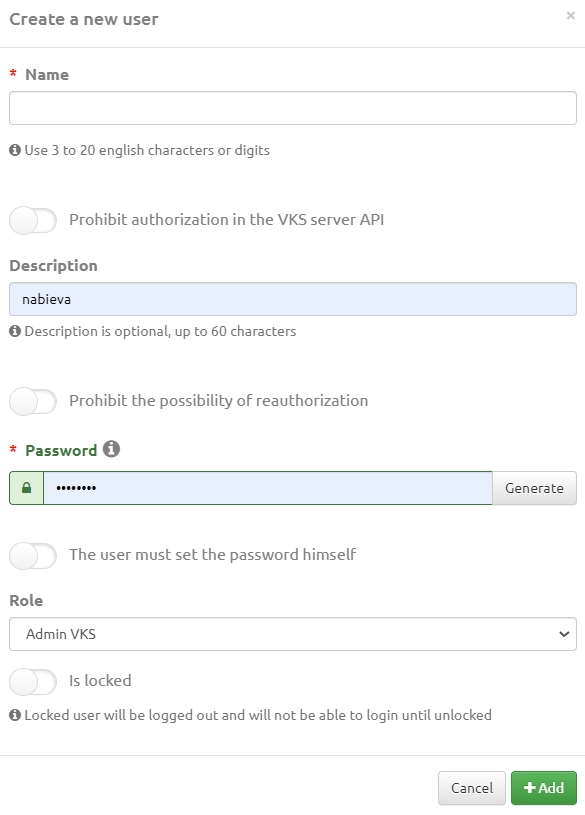The width and height of the screenshot is (585, 815).
Task: Click info icon near description hint text
Action: point(15,331)
